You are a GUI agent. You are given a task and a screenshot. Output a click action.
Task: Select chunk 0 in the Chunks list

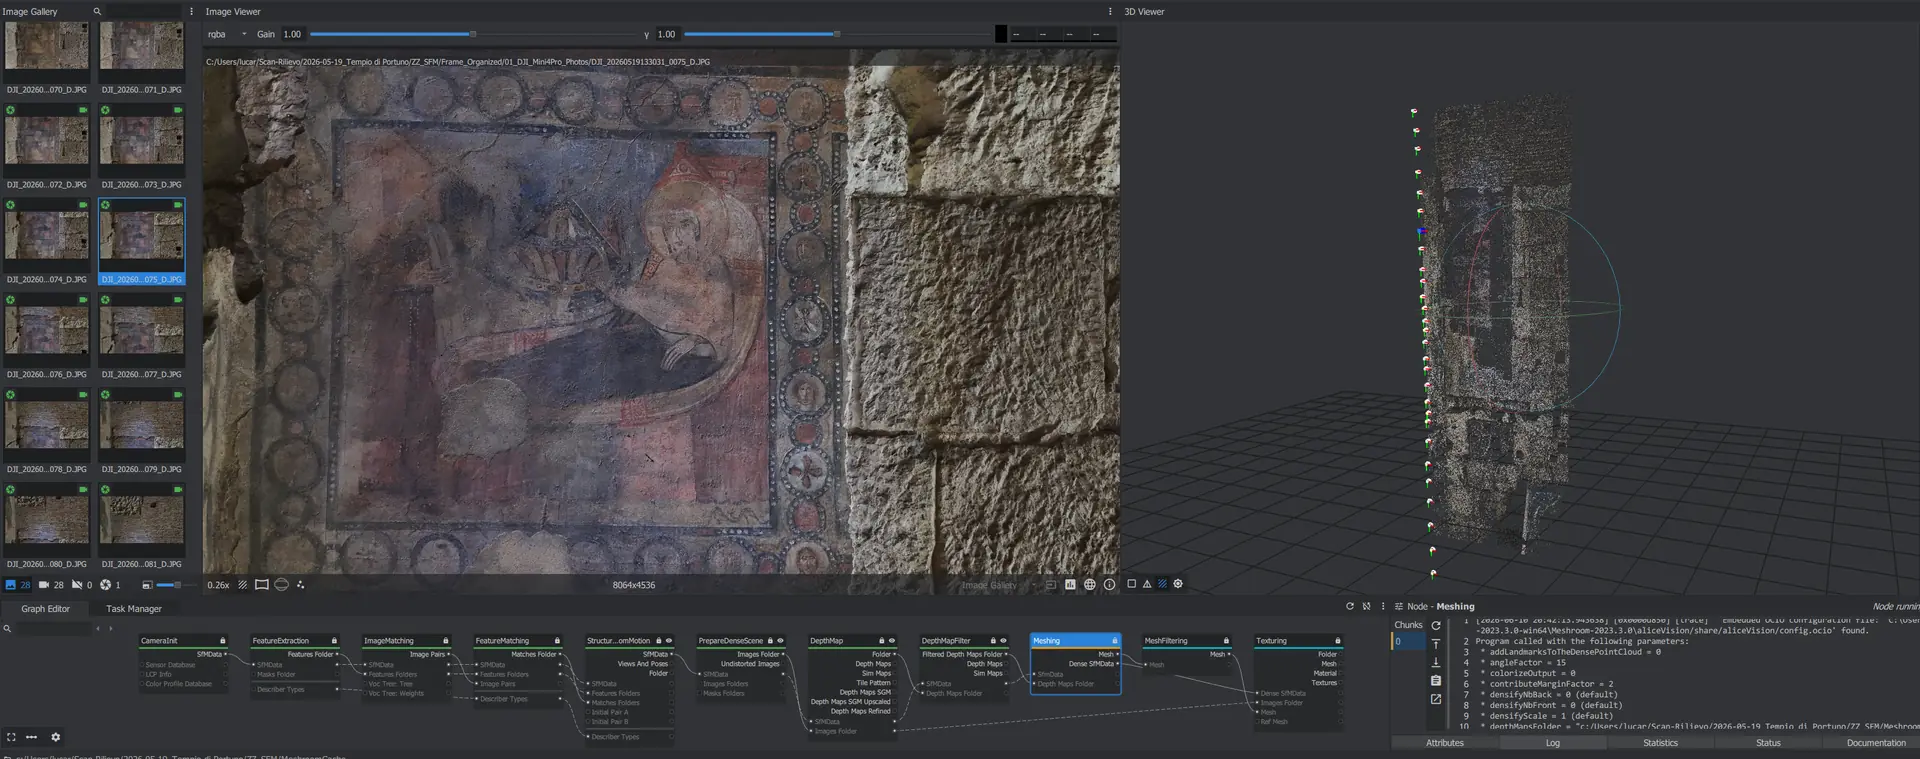[1408, 642]
